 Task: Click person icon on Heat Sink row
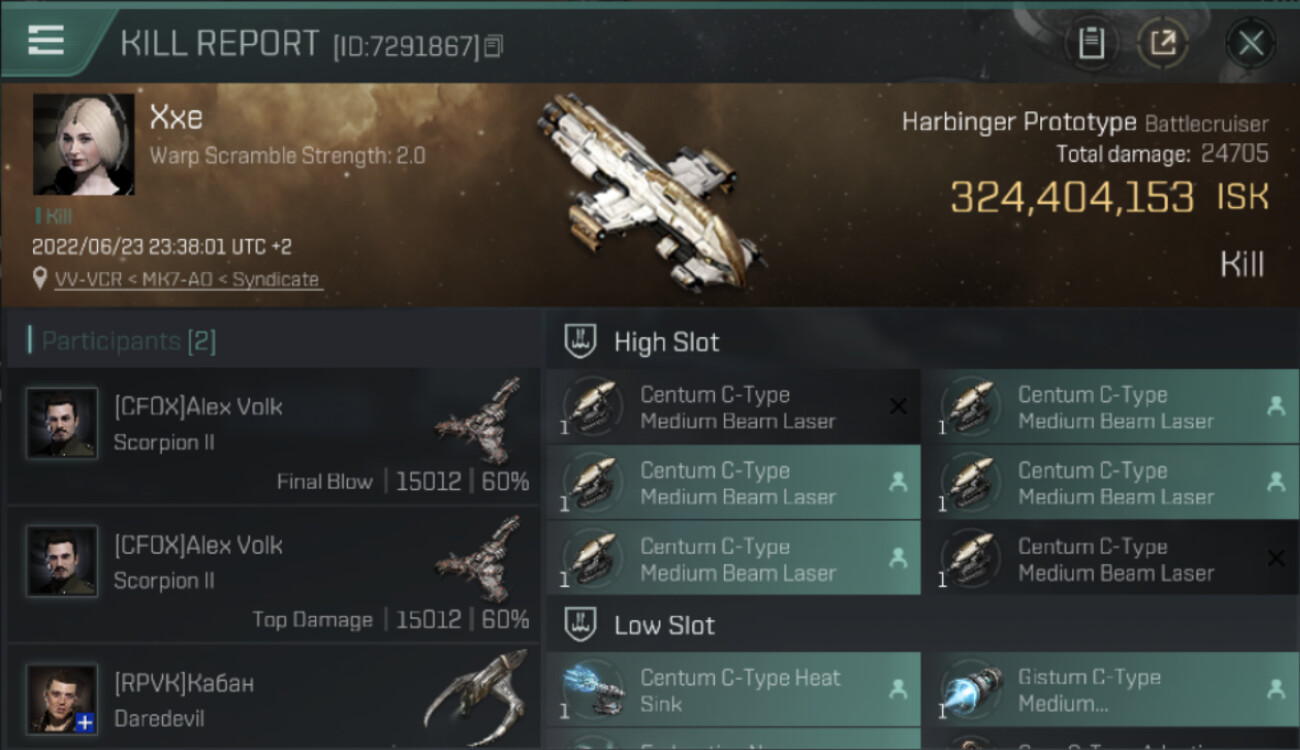point(898,689)
